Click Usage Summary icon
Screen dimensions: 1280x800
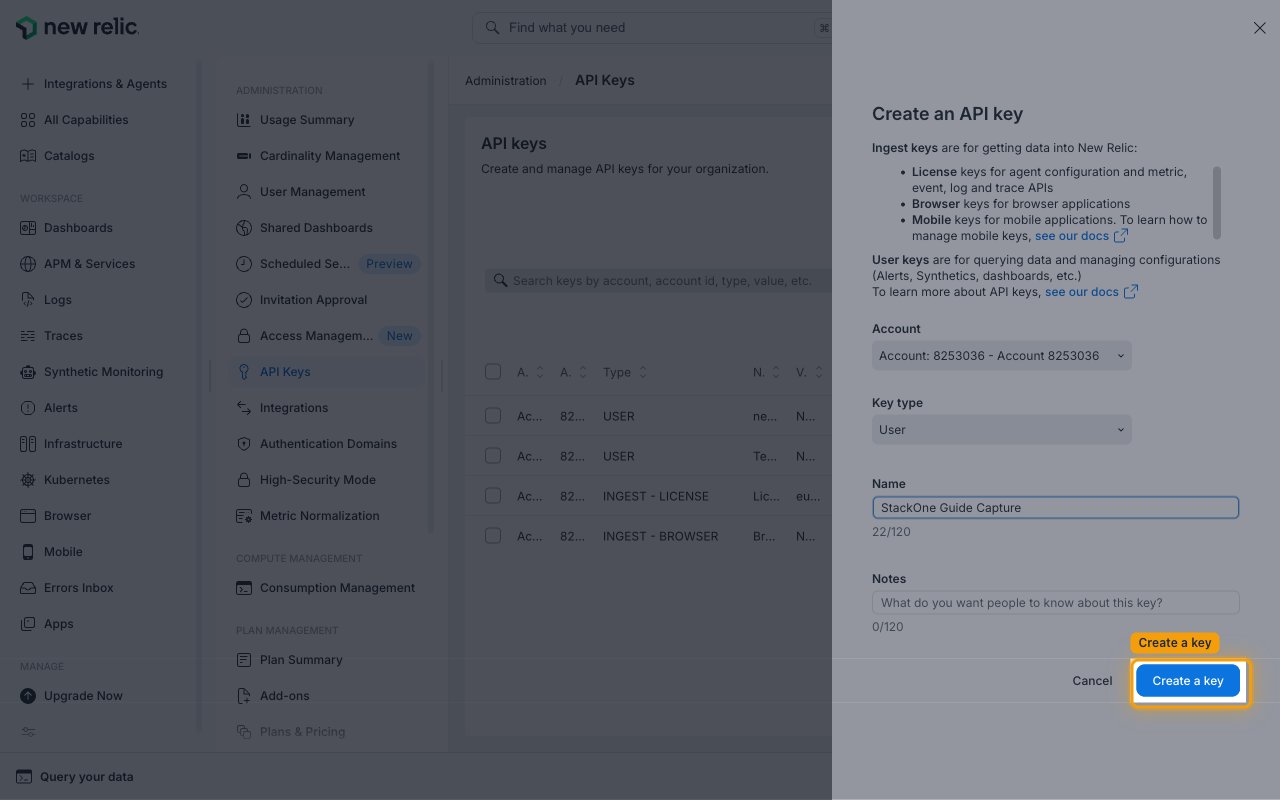click(x=244, y=120)
